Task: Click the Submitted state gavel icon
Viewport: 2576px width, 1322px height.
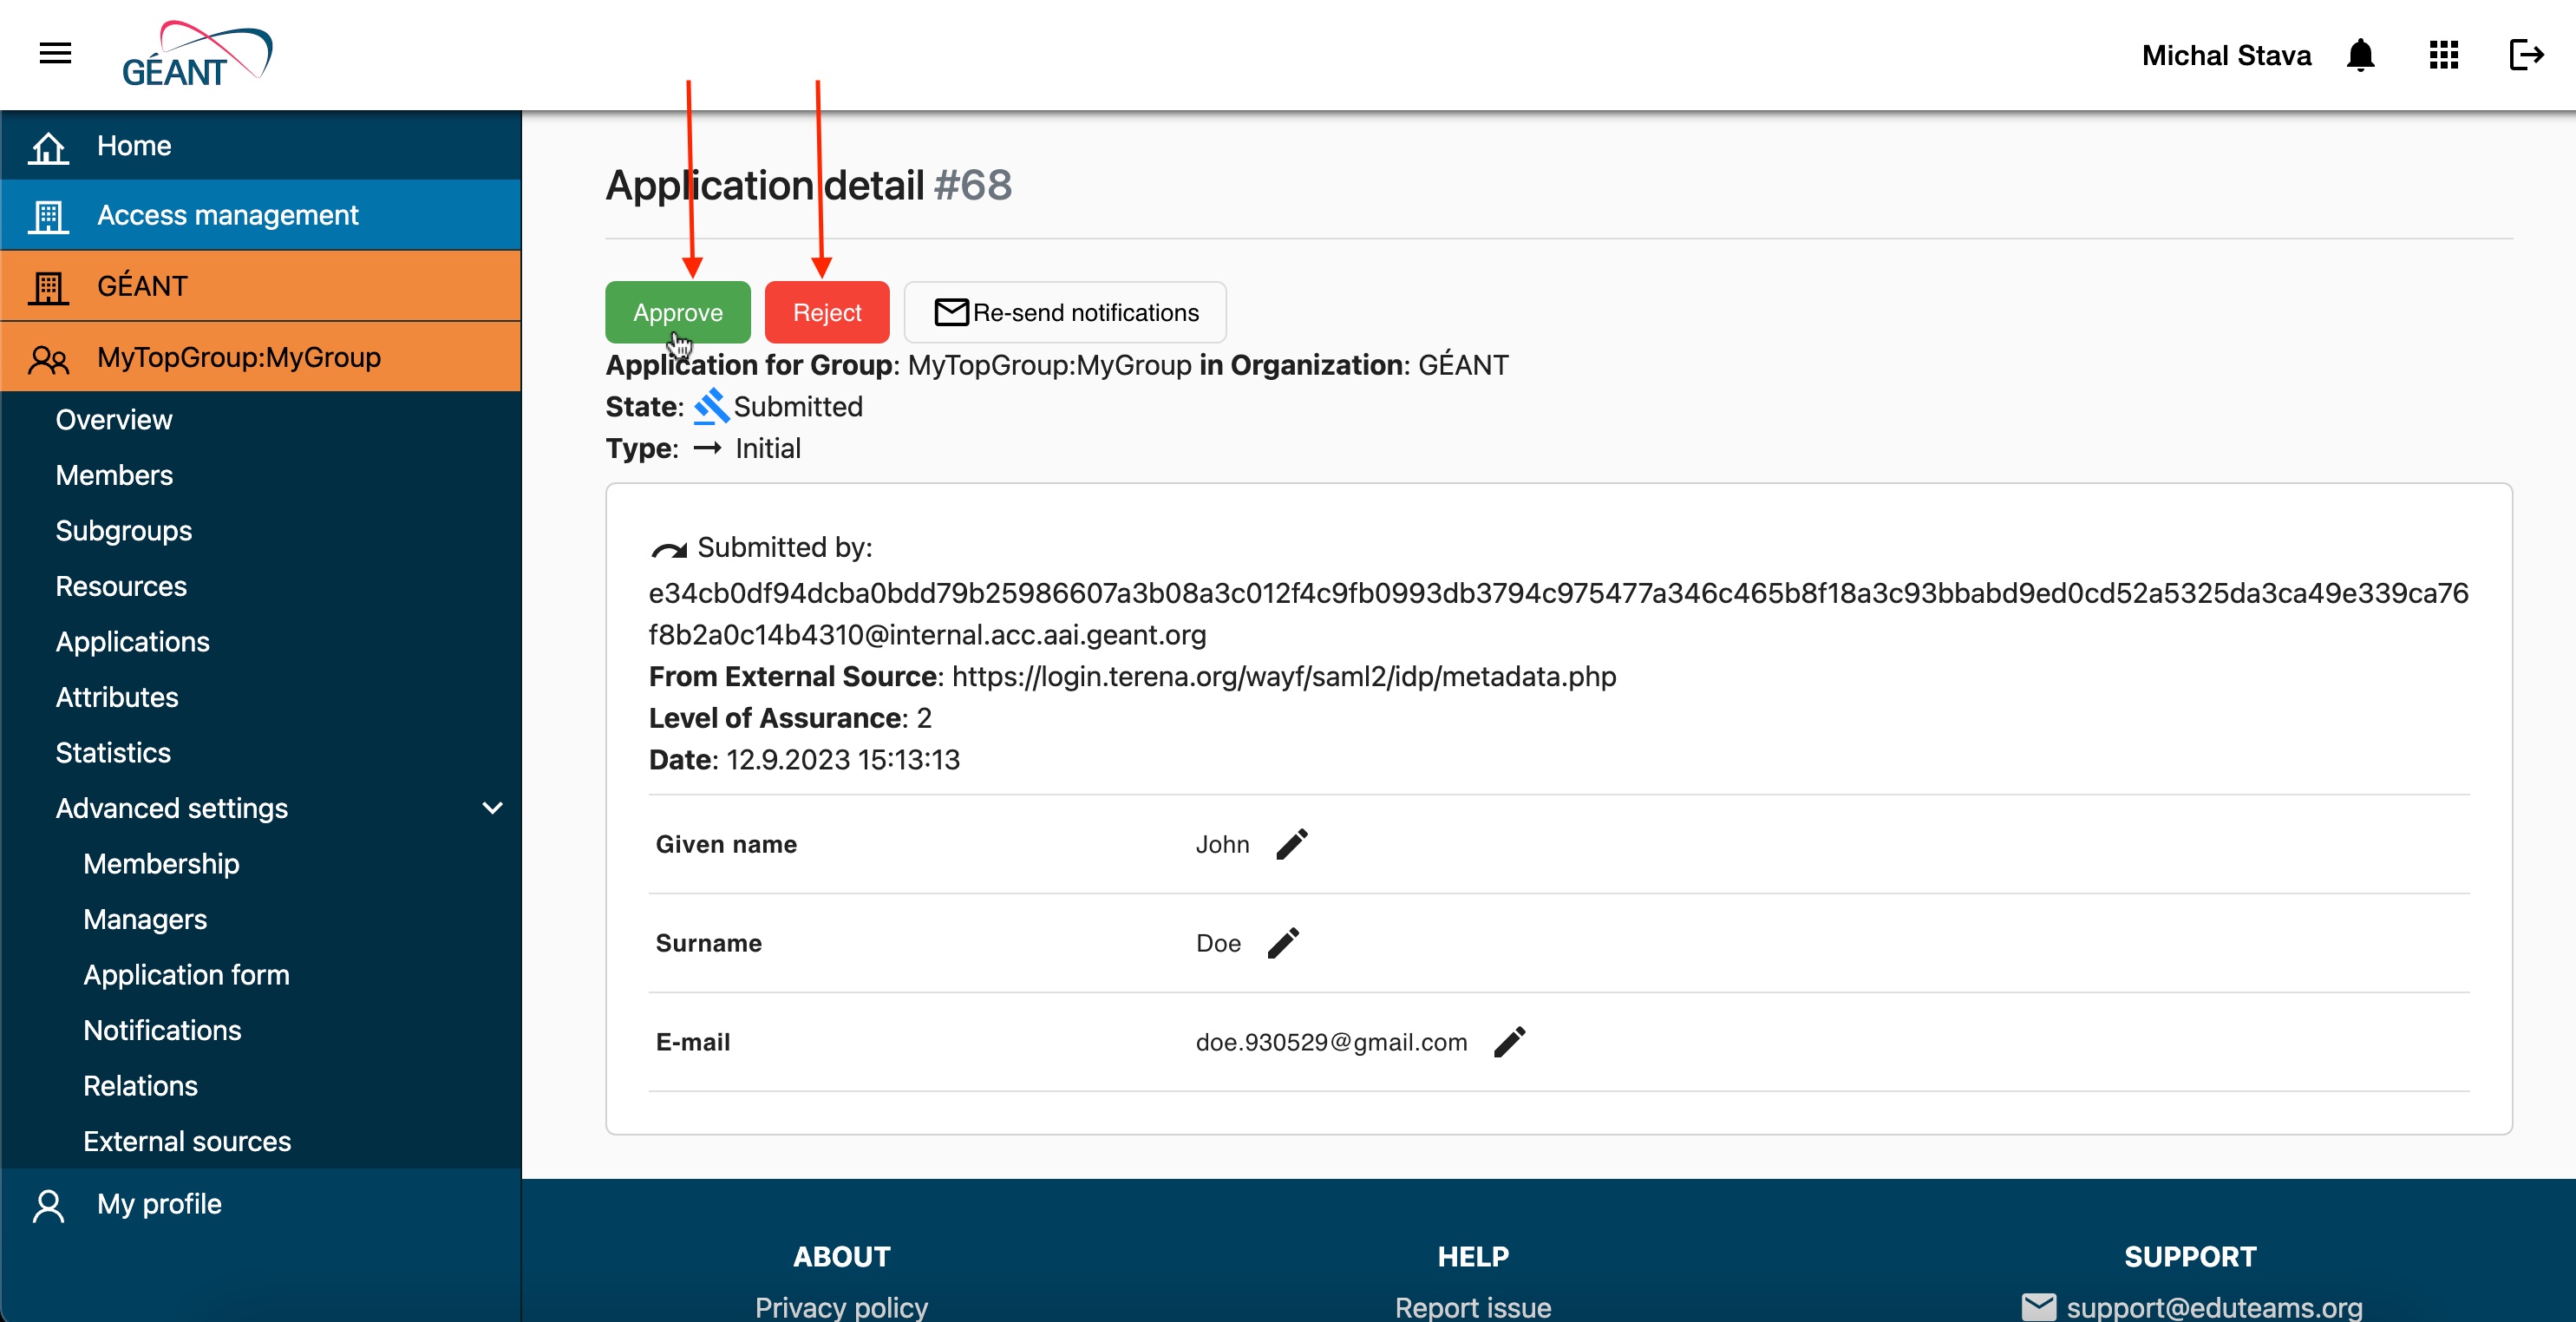Action: pos(711,407)
